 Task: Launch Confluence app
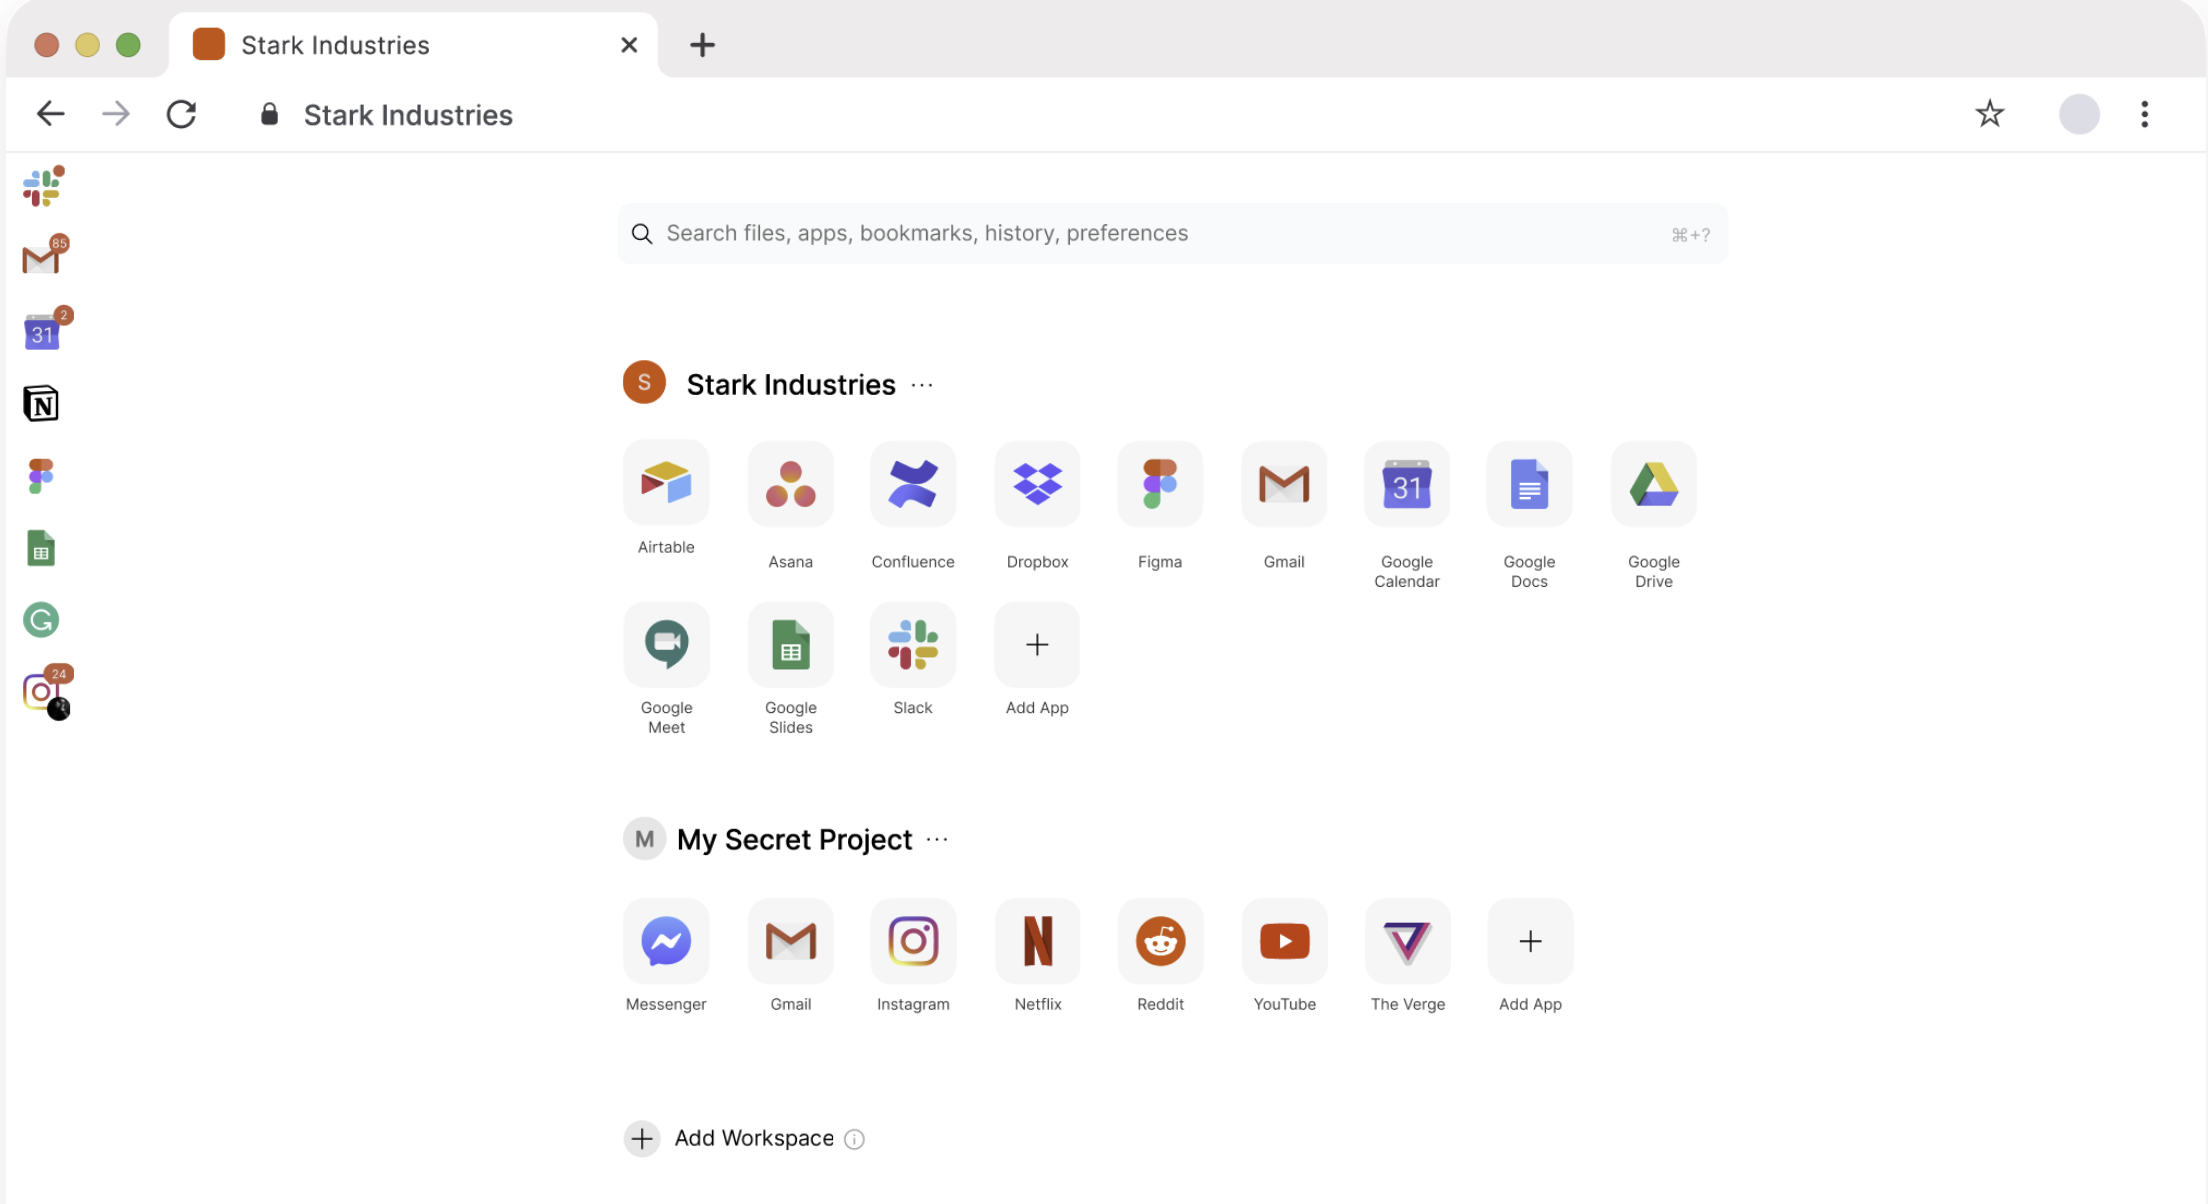click(x=913, y=484)
